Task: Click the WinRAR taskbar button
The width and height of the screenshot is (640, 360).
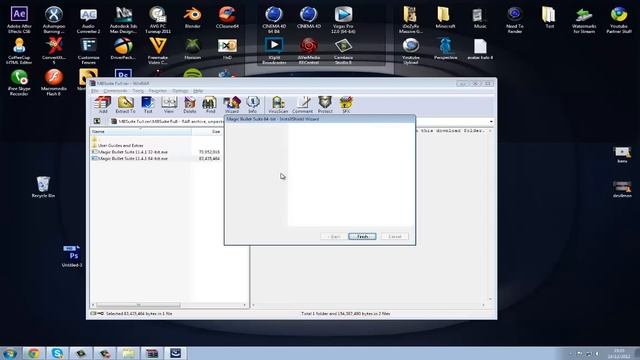Action: 152,353
